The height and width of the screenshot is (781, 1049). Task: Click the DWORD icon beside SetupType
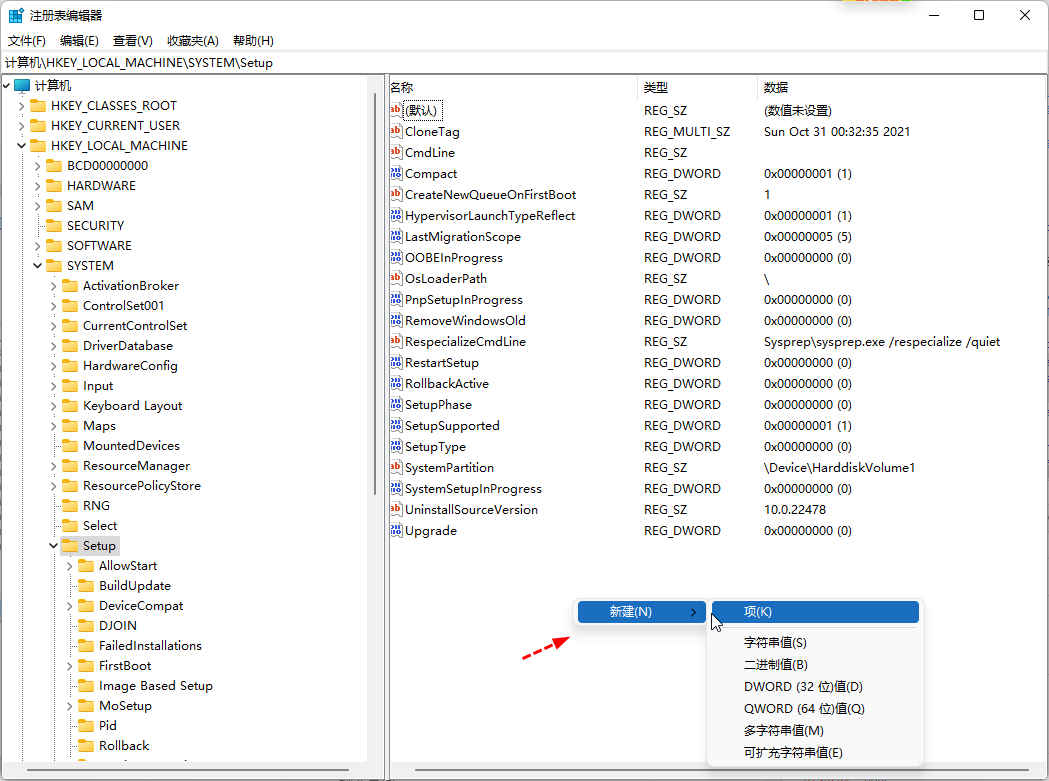point(396,446)
